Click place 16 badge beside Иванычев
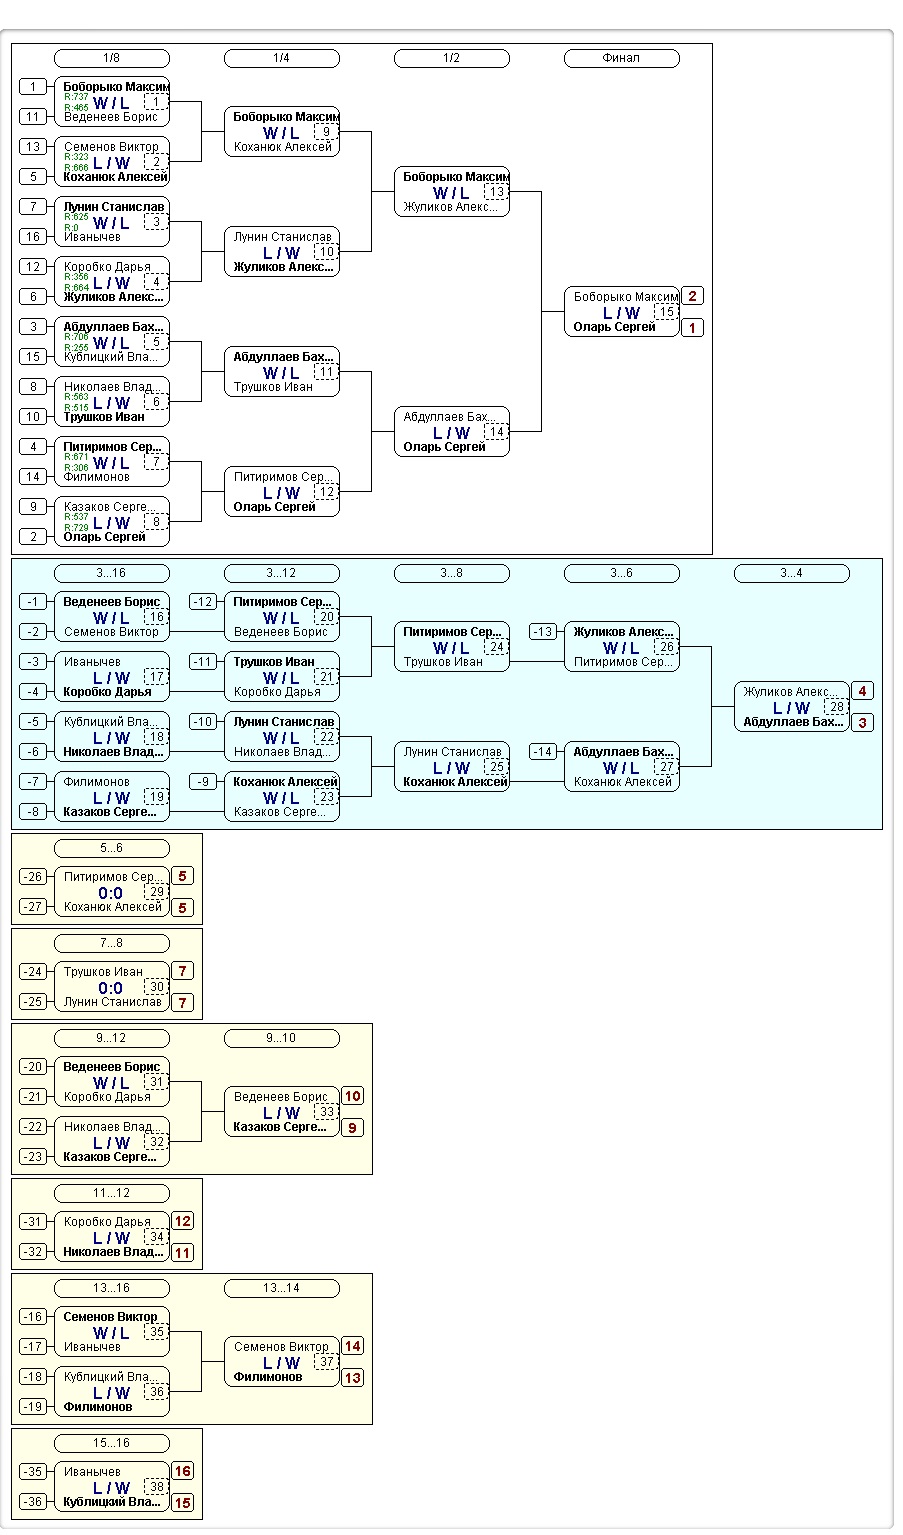 tap(182, 1471)
